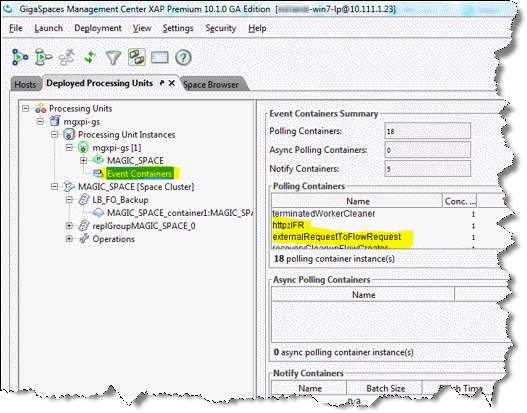Click the replGroupMAGIC_SPACE_0 group icon
Image resolution: width=527 pixels, height=413 pixels.
coord(84,225)
